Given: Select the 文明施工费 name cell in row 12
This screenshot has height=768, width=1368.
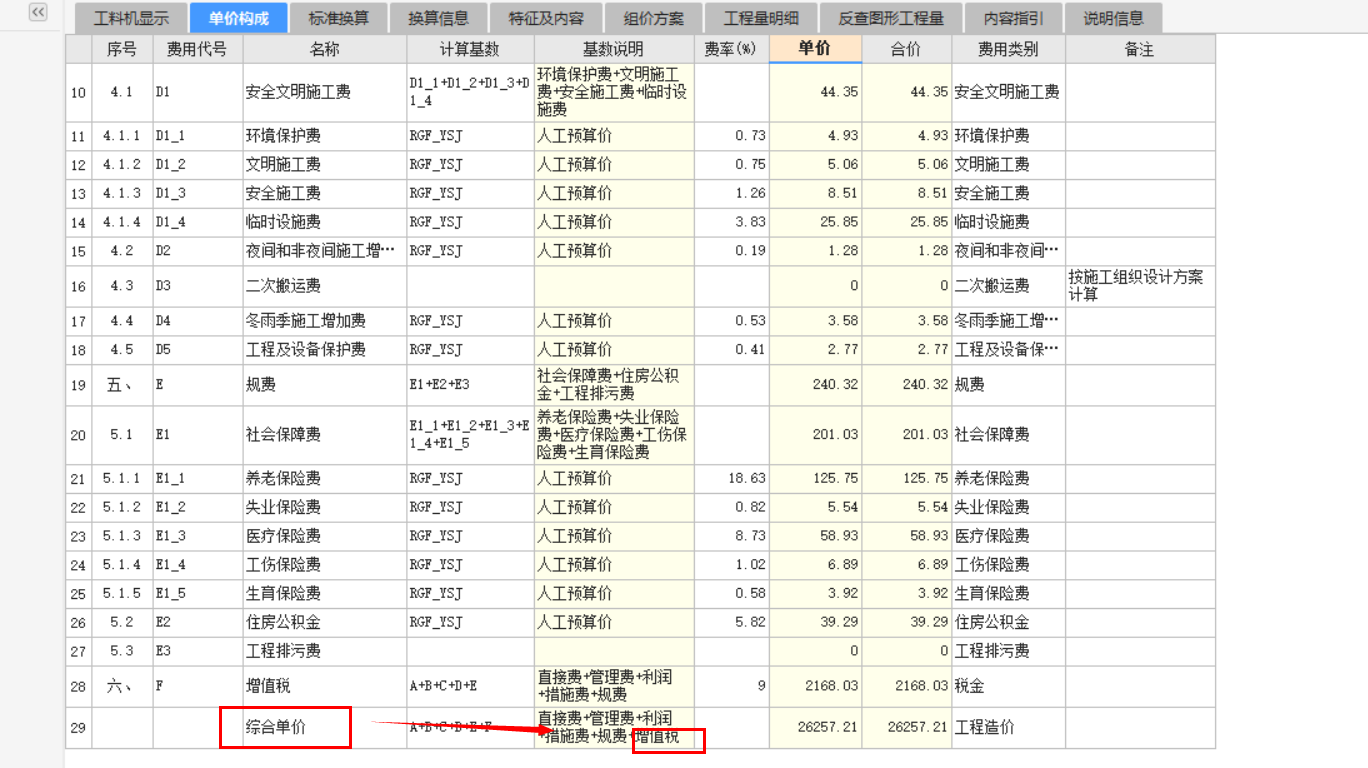Looking at the screenshot, I should (x=325, y=165).
